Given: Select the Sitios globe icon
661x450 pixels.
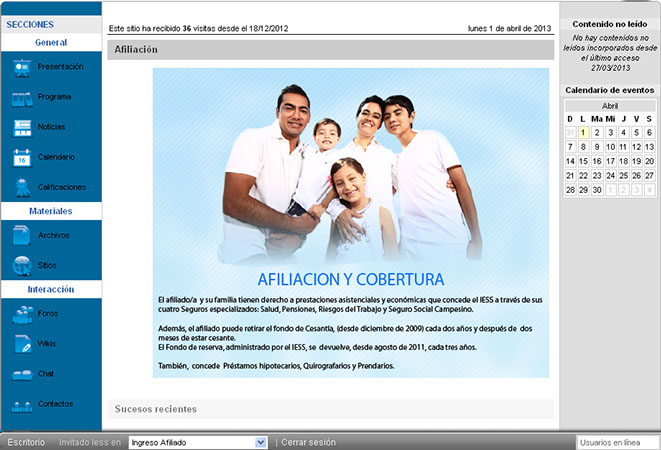Looking at the screenshot, I should [22, 265].
